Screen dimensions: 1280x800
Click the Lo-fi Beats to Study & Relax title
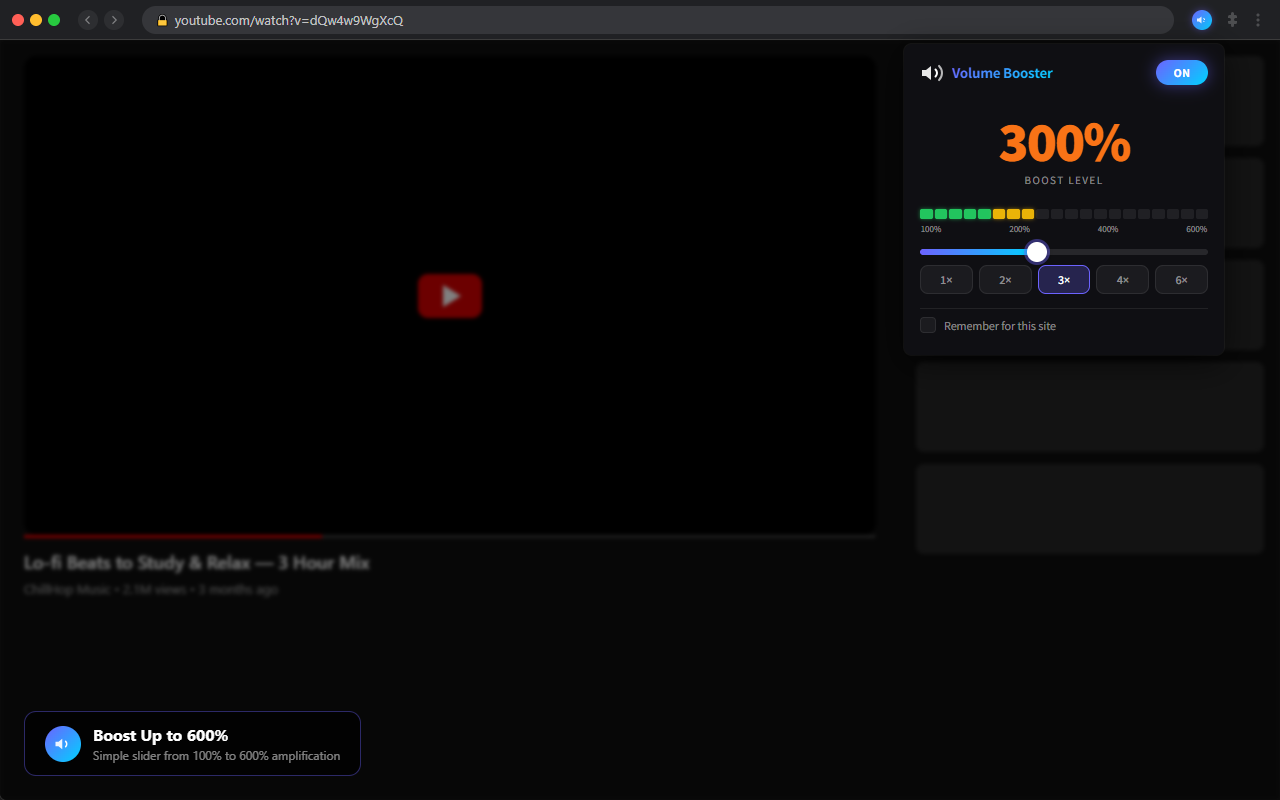click(197, 563)
